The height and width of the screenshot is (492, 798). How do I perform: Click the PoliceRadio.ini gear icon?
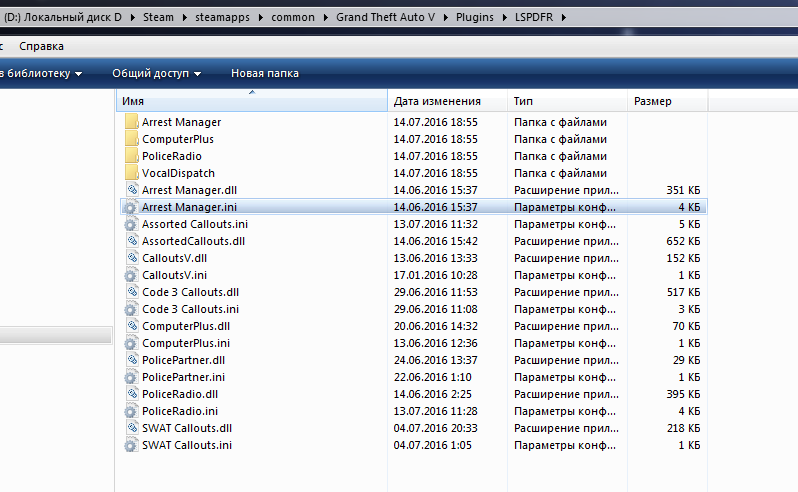coord(131,411)
